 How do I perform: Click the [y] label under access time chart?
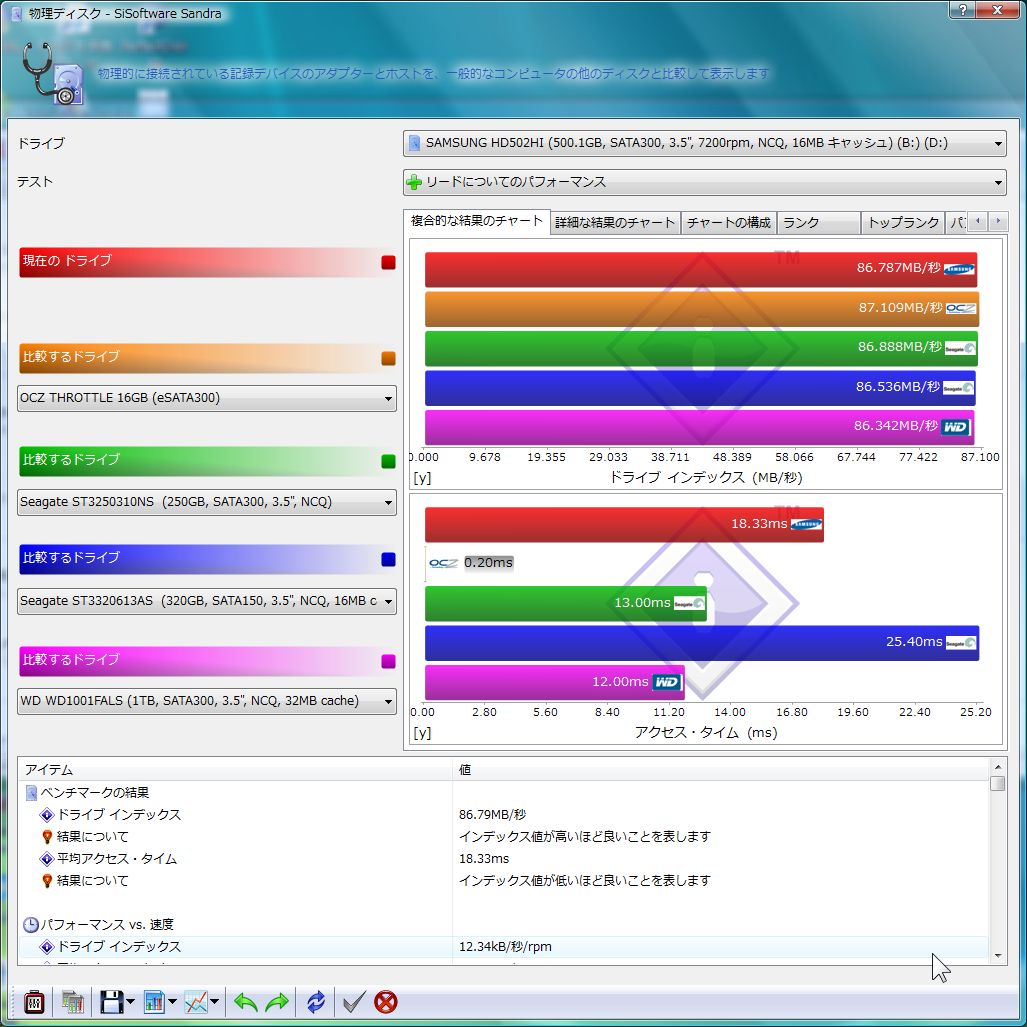[422, 733]
